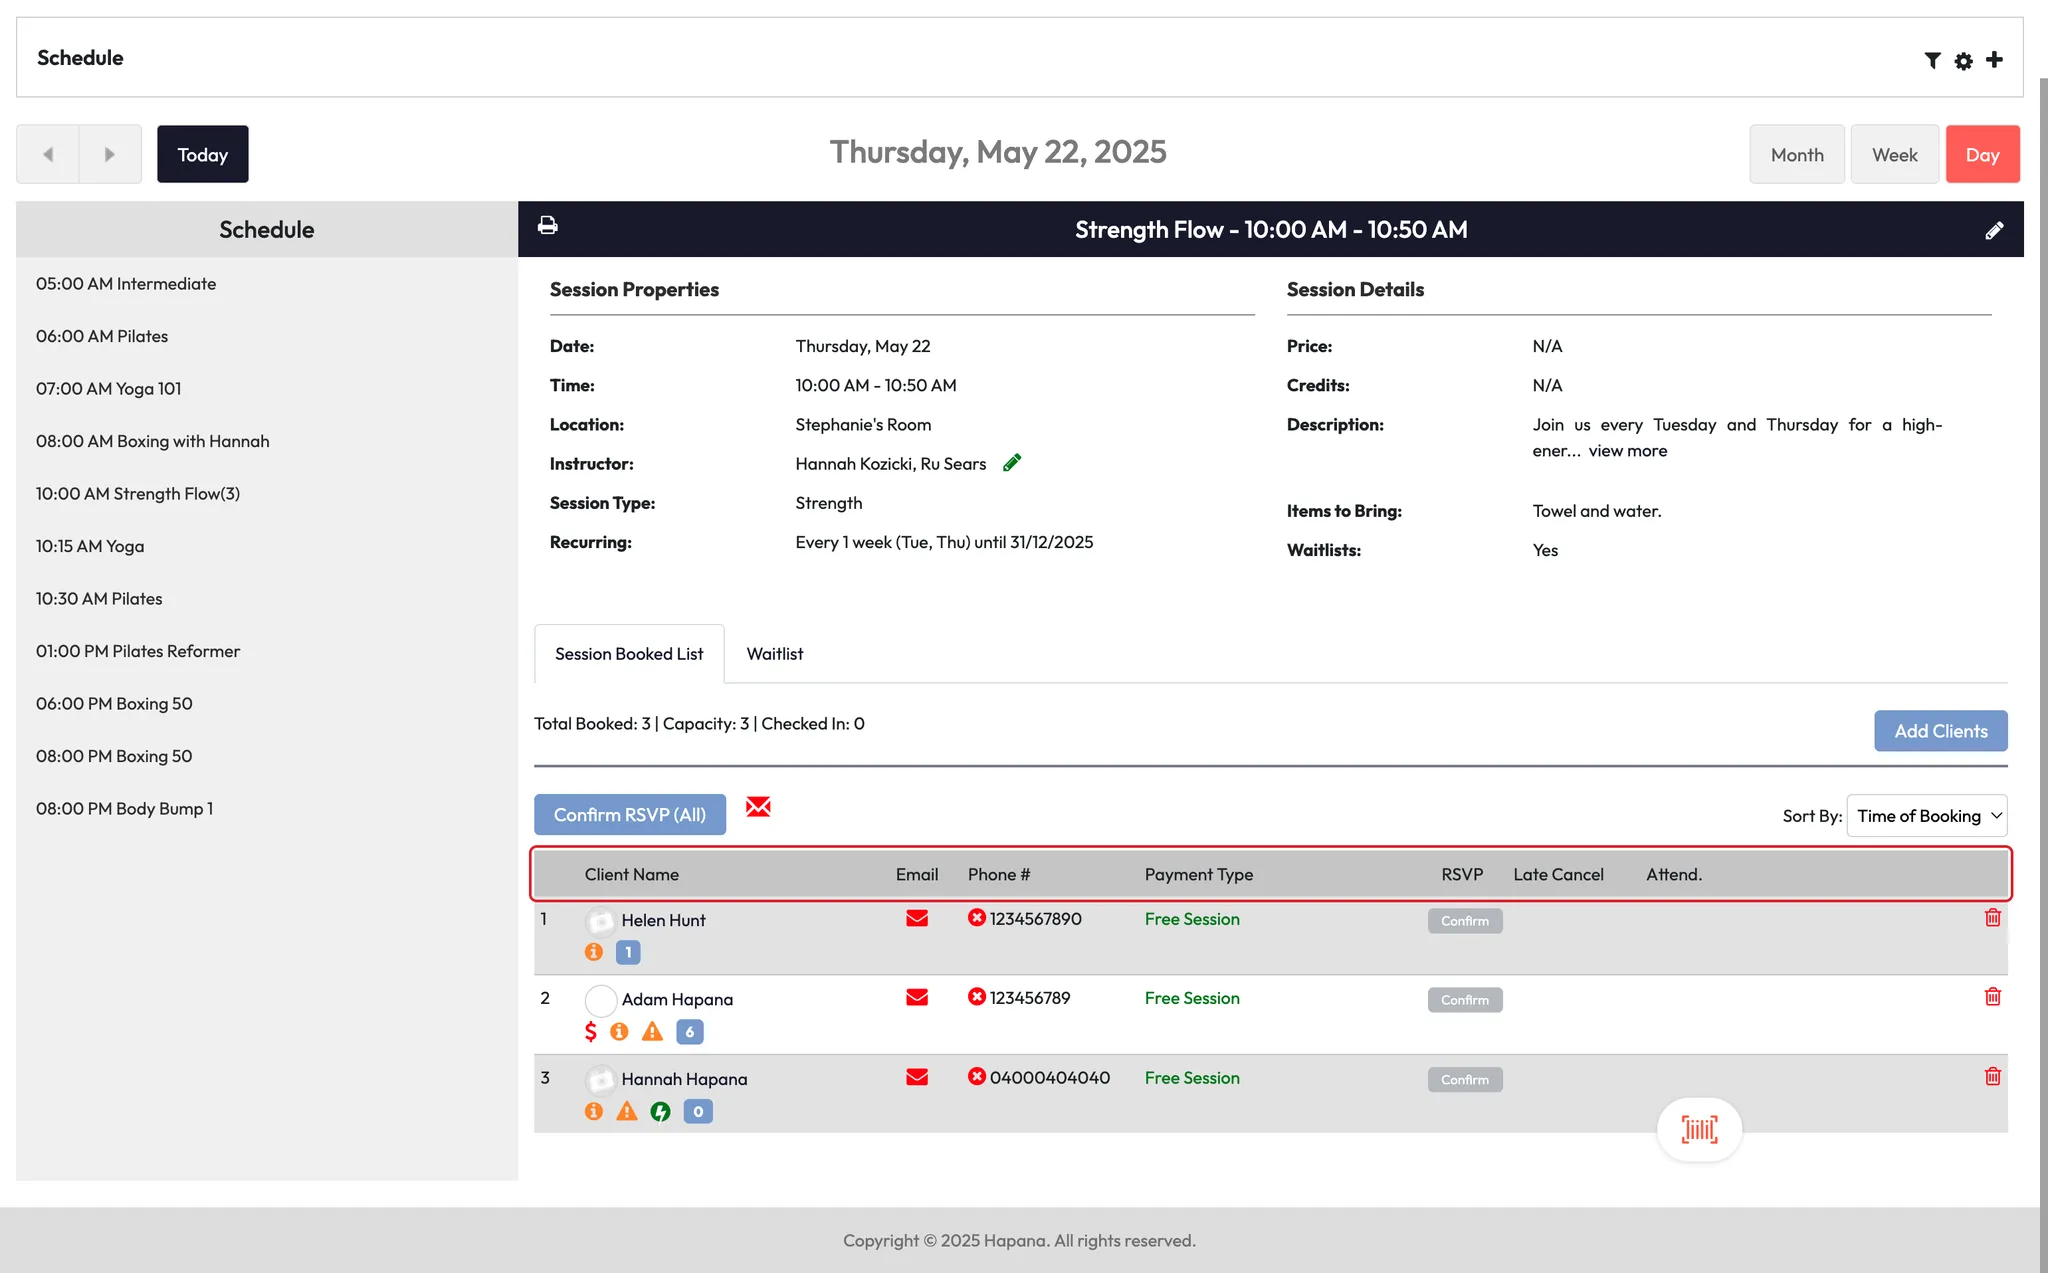Click Hannah Hapana's green lightning icon
The height and width of the screenshot is (1273, 2048).
(660, 1111)
